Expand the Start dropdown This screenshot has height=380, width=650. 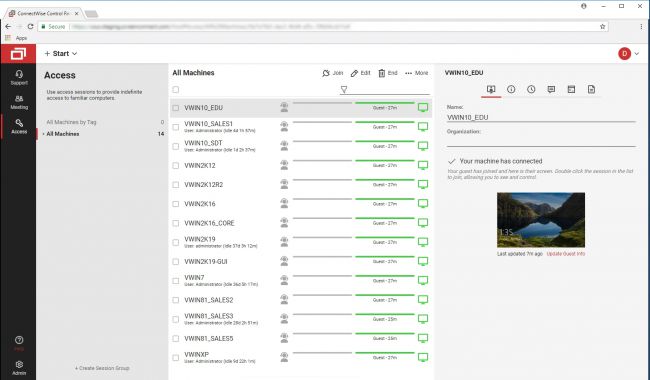click(61, 53)
